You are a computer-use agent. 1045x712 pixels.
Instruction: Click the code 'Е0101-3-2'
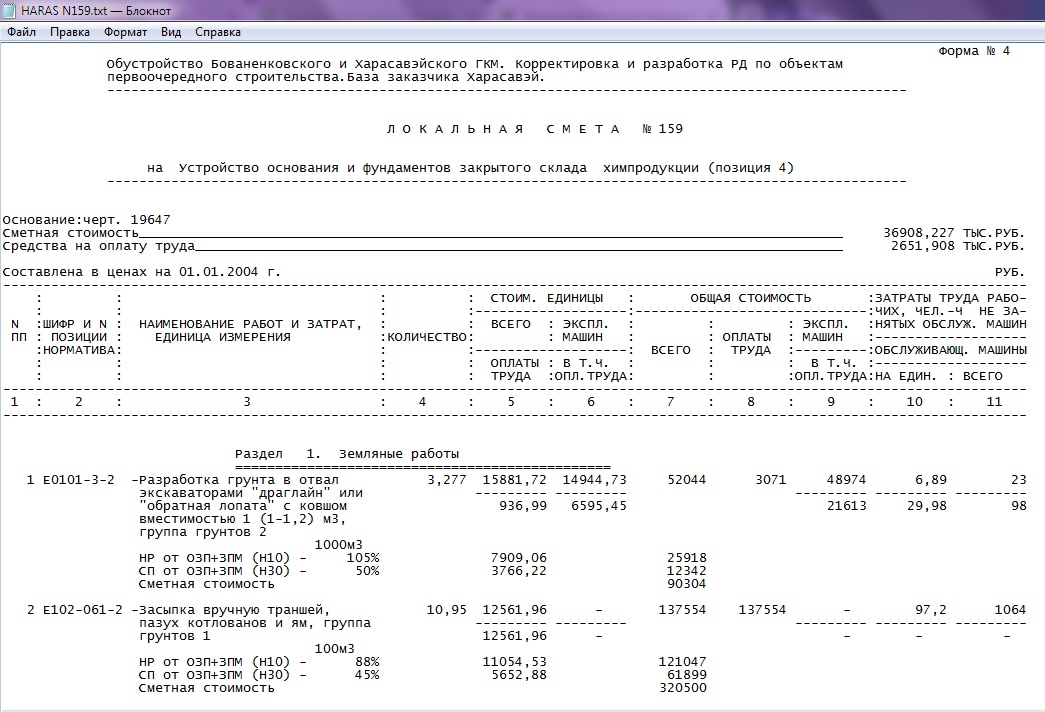pos(79,480)
